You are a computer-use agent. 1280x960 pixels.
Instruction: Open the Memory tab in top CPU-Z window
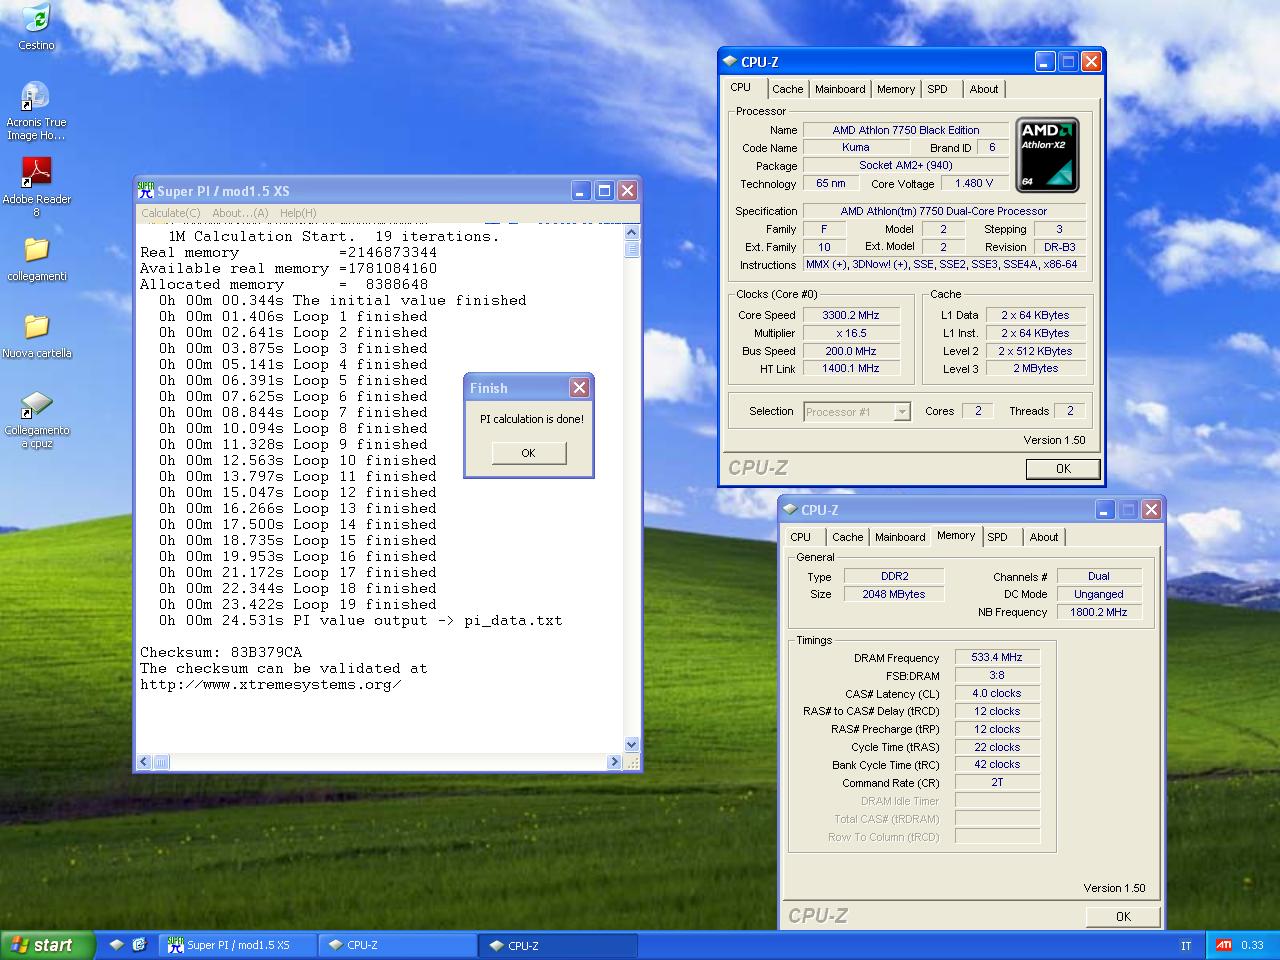click(x=896, y=89)
